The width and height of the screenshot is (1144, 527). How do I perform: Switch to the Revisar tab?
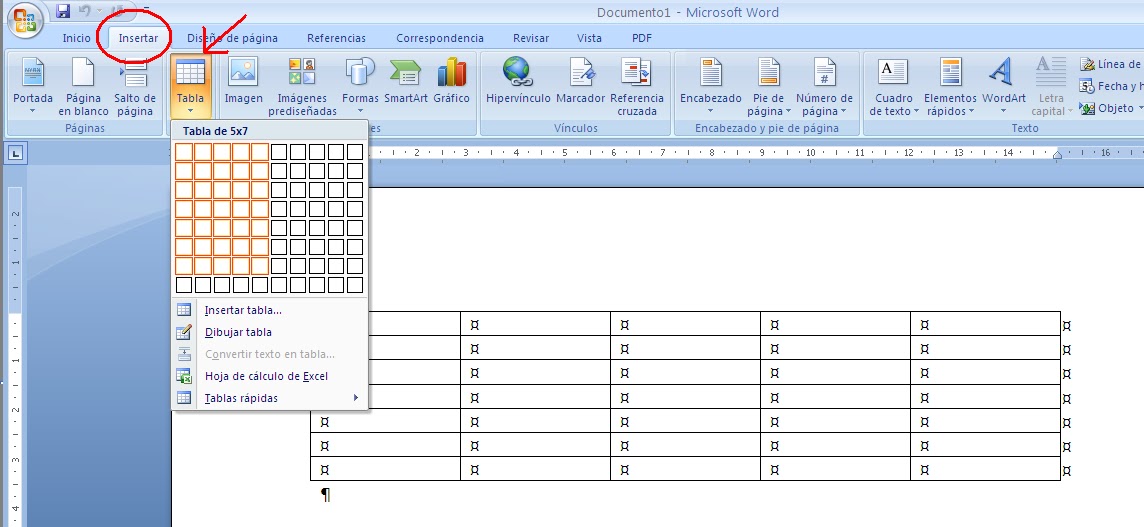tap(531, 38)
